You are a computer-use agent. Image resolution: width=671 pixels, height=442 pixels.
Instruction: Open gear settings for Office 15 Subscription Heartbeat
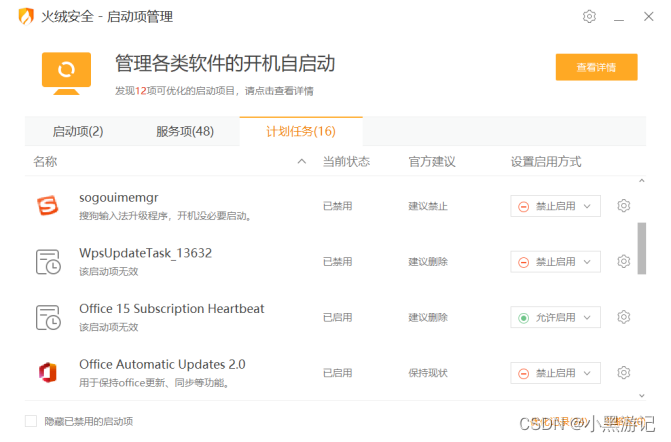click(x=623, y=317)
